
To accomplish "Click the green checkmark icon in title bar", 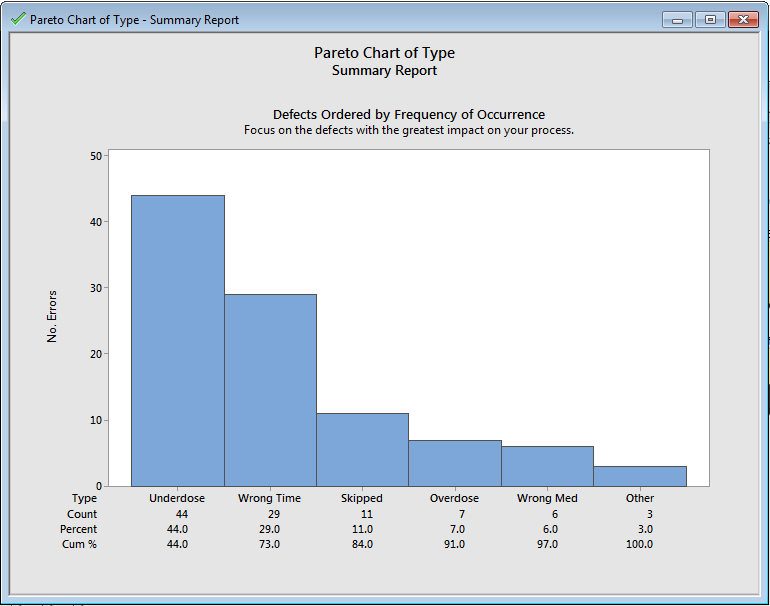I will [18, 19].
